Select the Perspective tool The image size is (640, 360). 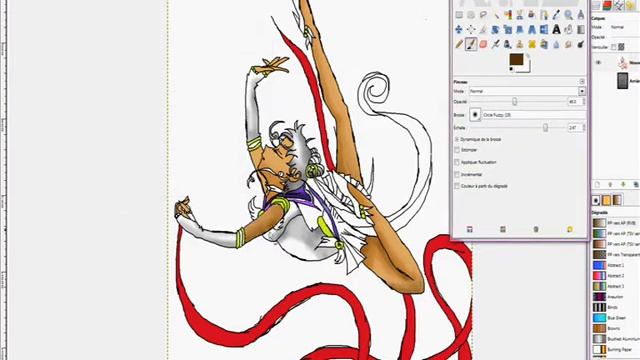coord(532,29)
